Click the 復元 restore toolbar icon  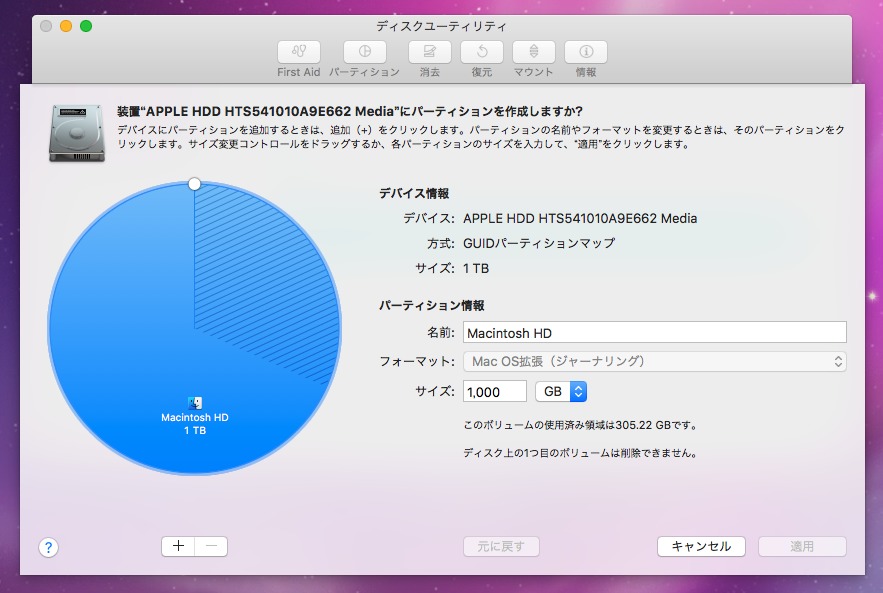481,52
